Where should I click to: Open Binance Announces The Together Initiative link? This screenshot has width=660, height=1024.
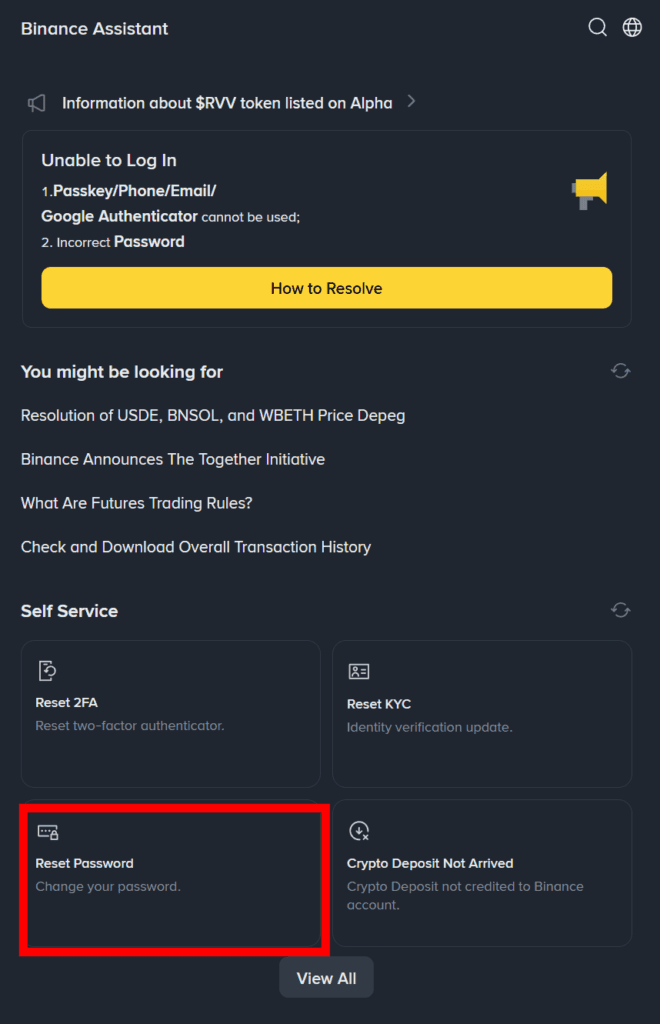click(x=173, y=459)
